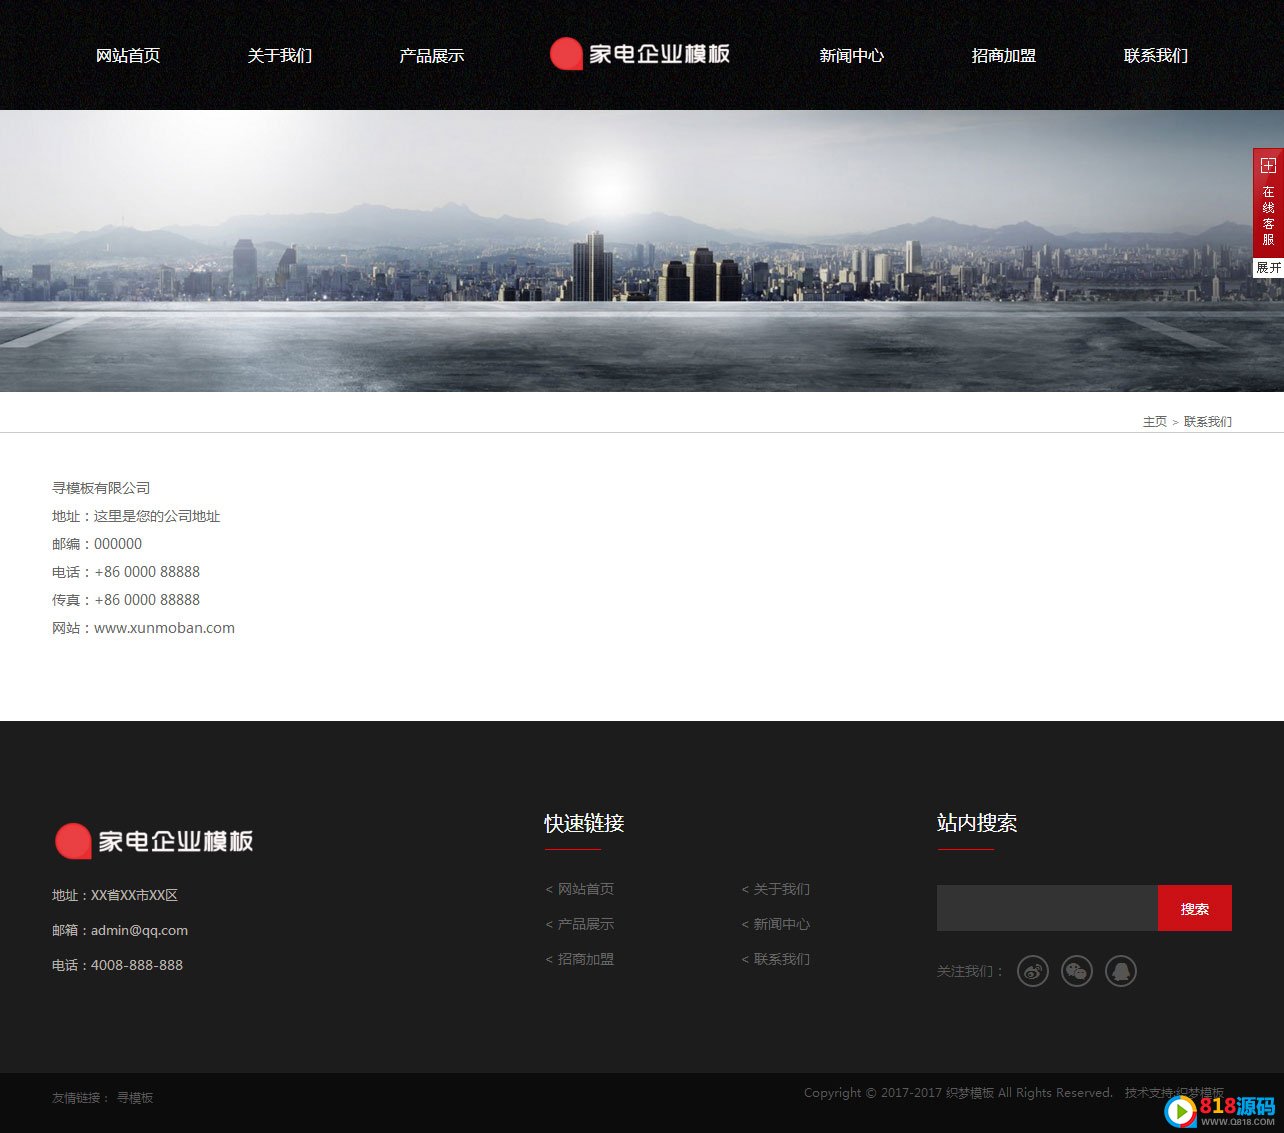1284x1133 pixels.
Task: Click footer quick link 招商加盟
Action: coord(585,959)
